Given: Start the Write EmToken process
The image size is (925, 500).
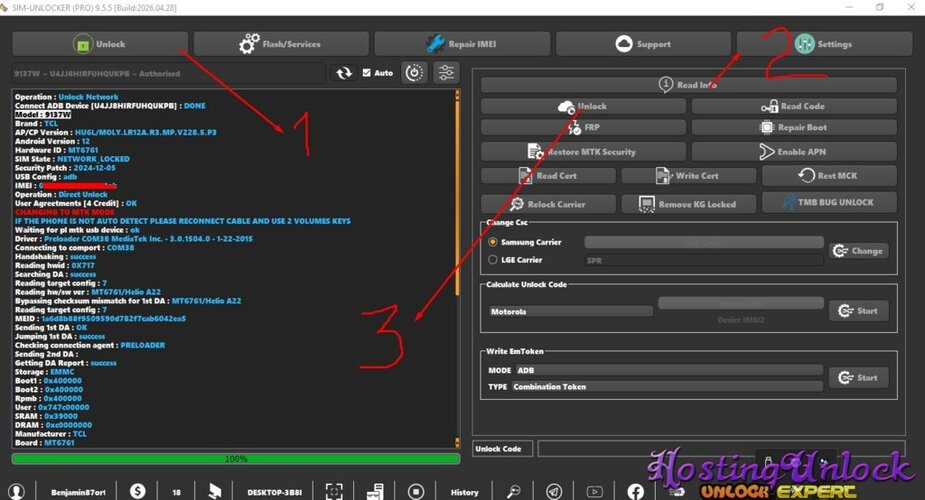Looking at the screenshot, I should pyautogui.click(x=858, y=377).
